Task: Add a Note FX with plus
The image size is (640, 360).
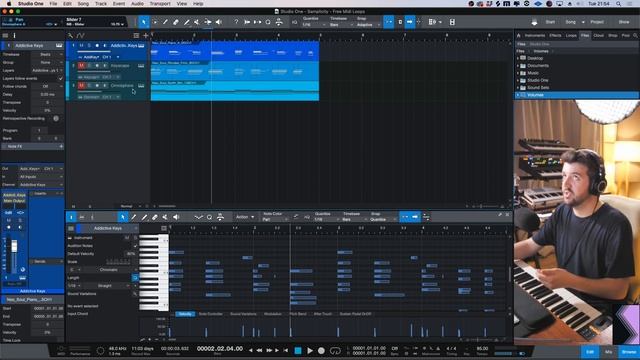Action: [x=61, y=147]
